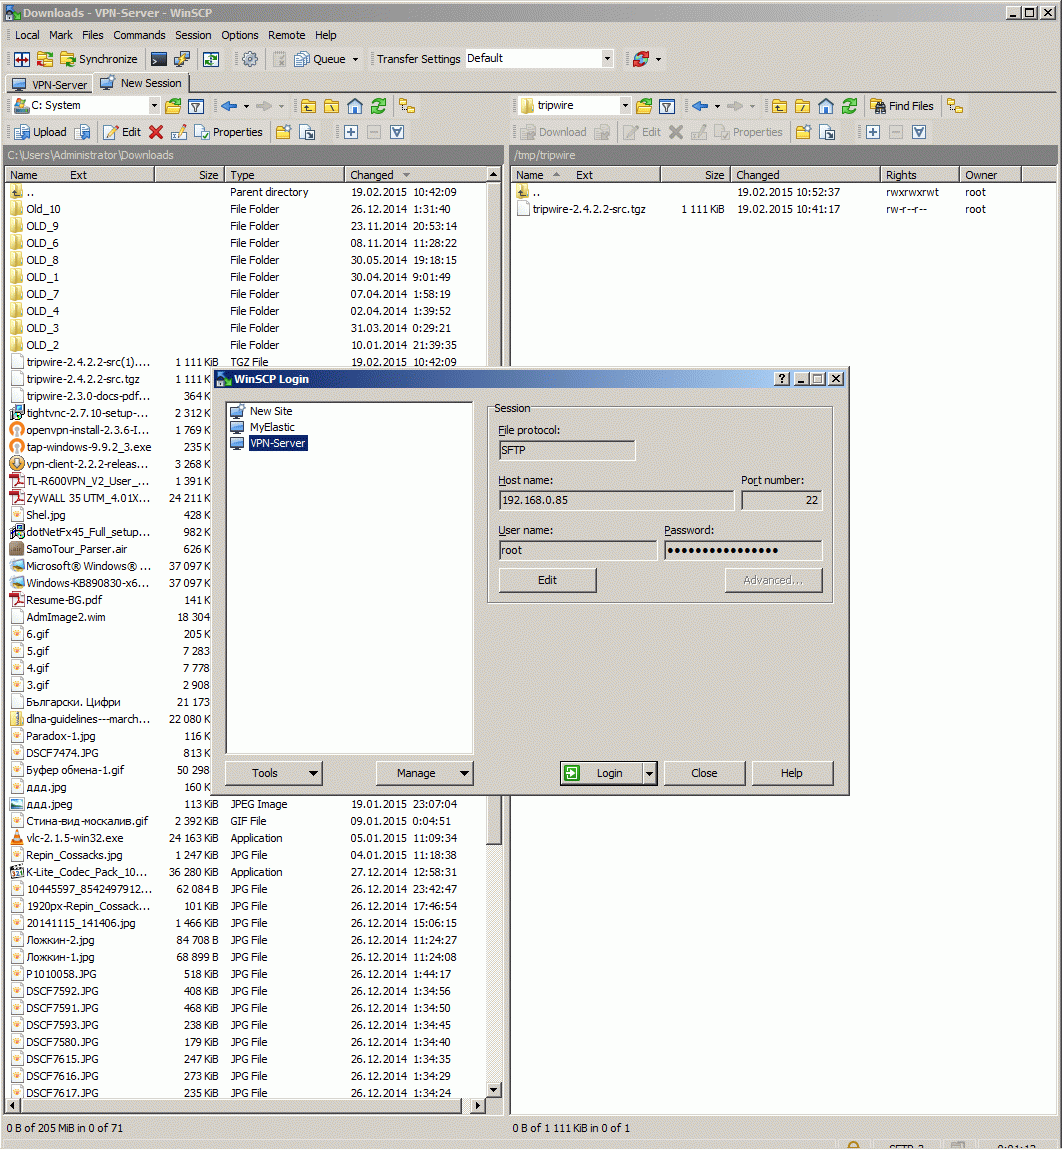Click the Upload button

pos(41,132)
